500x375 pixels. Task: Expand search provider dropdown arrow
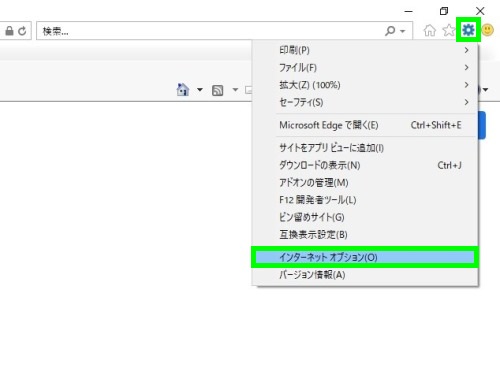point(403,31)
